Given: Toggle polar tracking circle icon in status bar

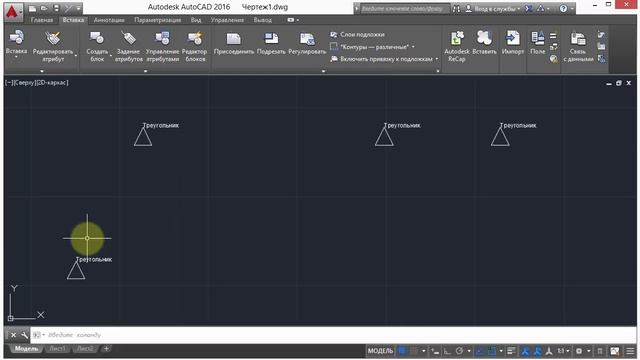Looking at the screenshot, I should pyautogui.click(x=460, y=351).
